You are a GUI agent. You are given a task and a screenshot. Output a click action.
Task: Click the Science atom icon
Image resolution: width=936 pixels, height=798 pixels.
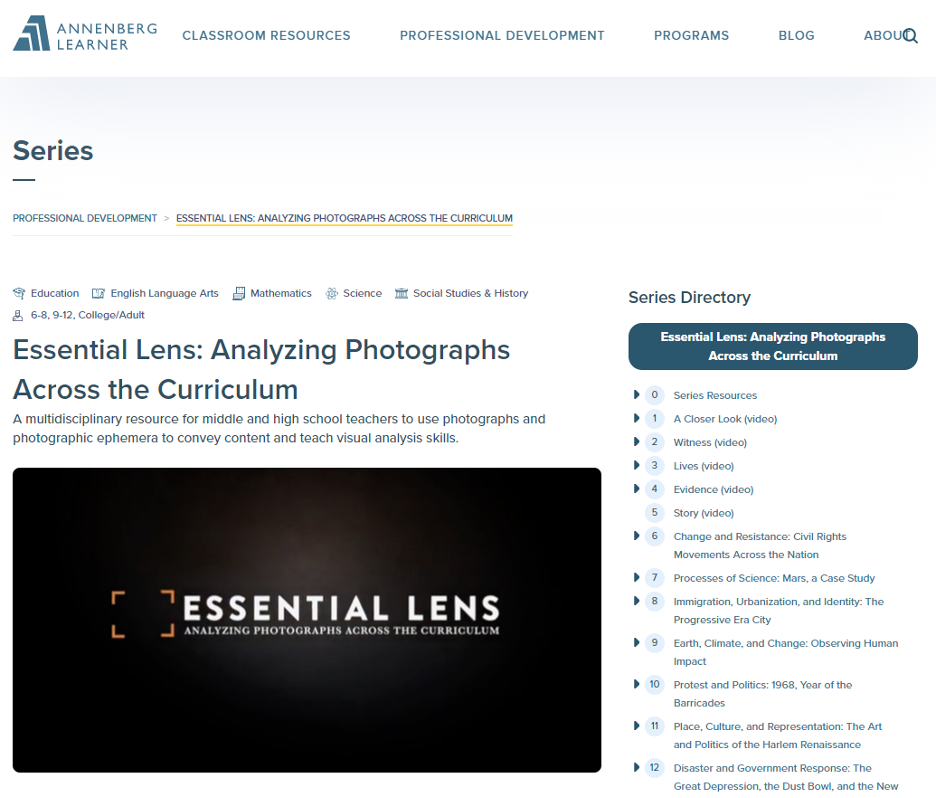point(331,293)
